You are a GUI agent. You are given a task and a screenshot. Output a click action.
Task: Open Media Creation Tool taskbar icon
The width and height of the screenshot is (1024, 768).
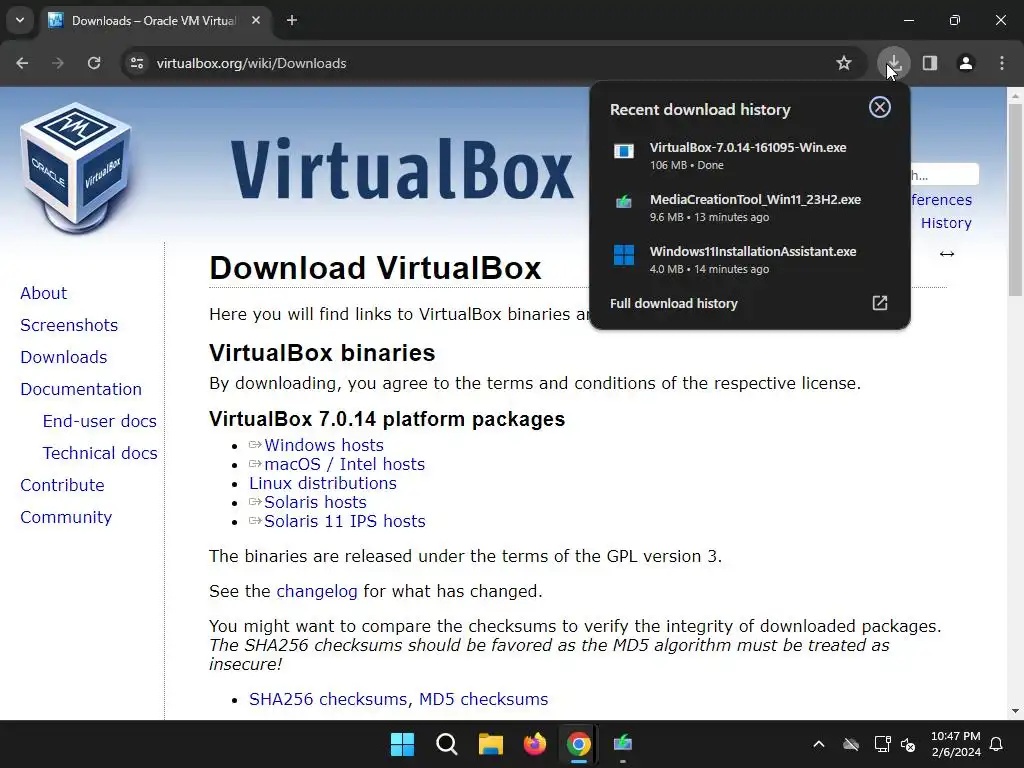(x=622, y=744)
